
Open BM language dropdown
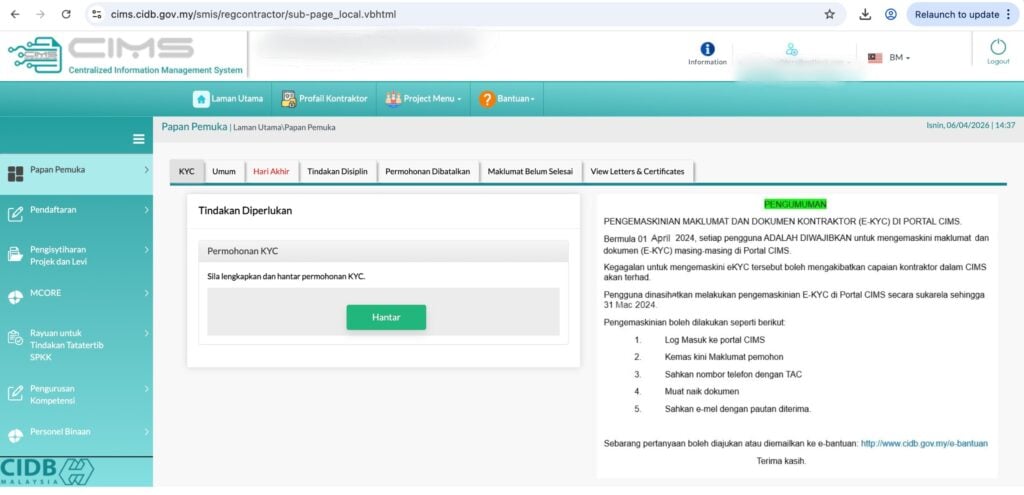[x=899, y=57]
